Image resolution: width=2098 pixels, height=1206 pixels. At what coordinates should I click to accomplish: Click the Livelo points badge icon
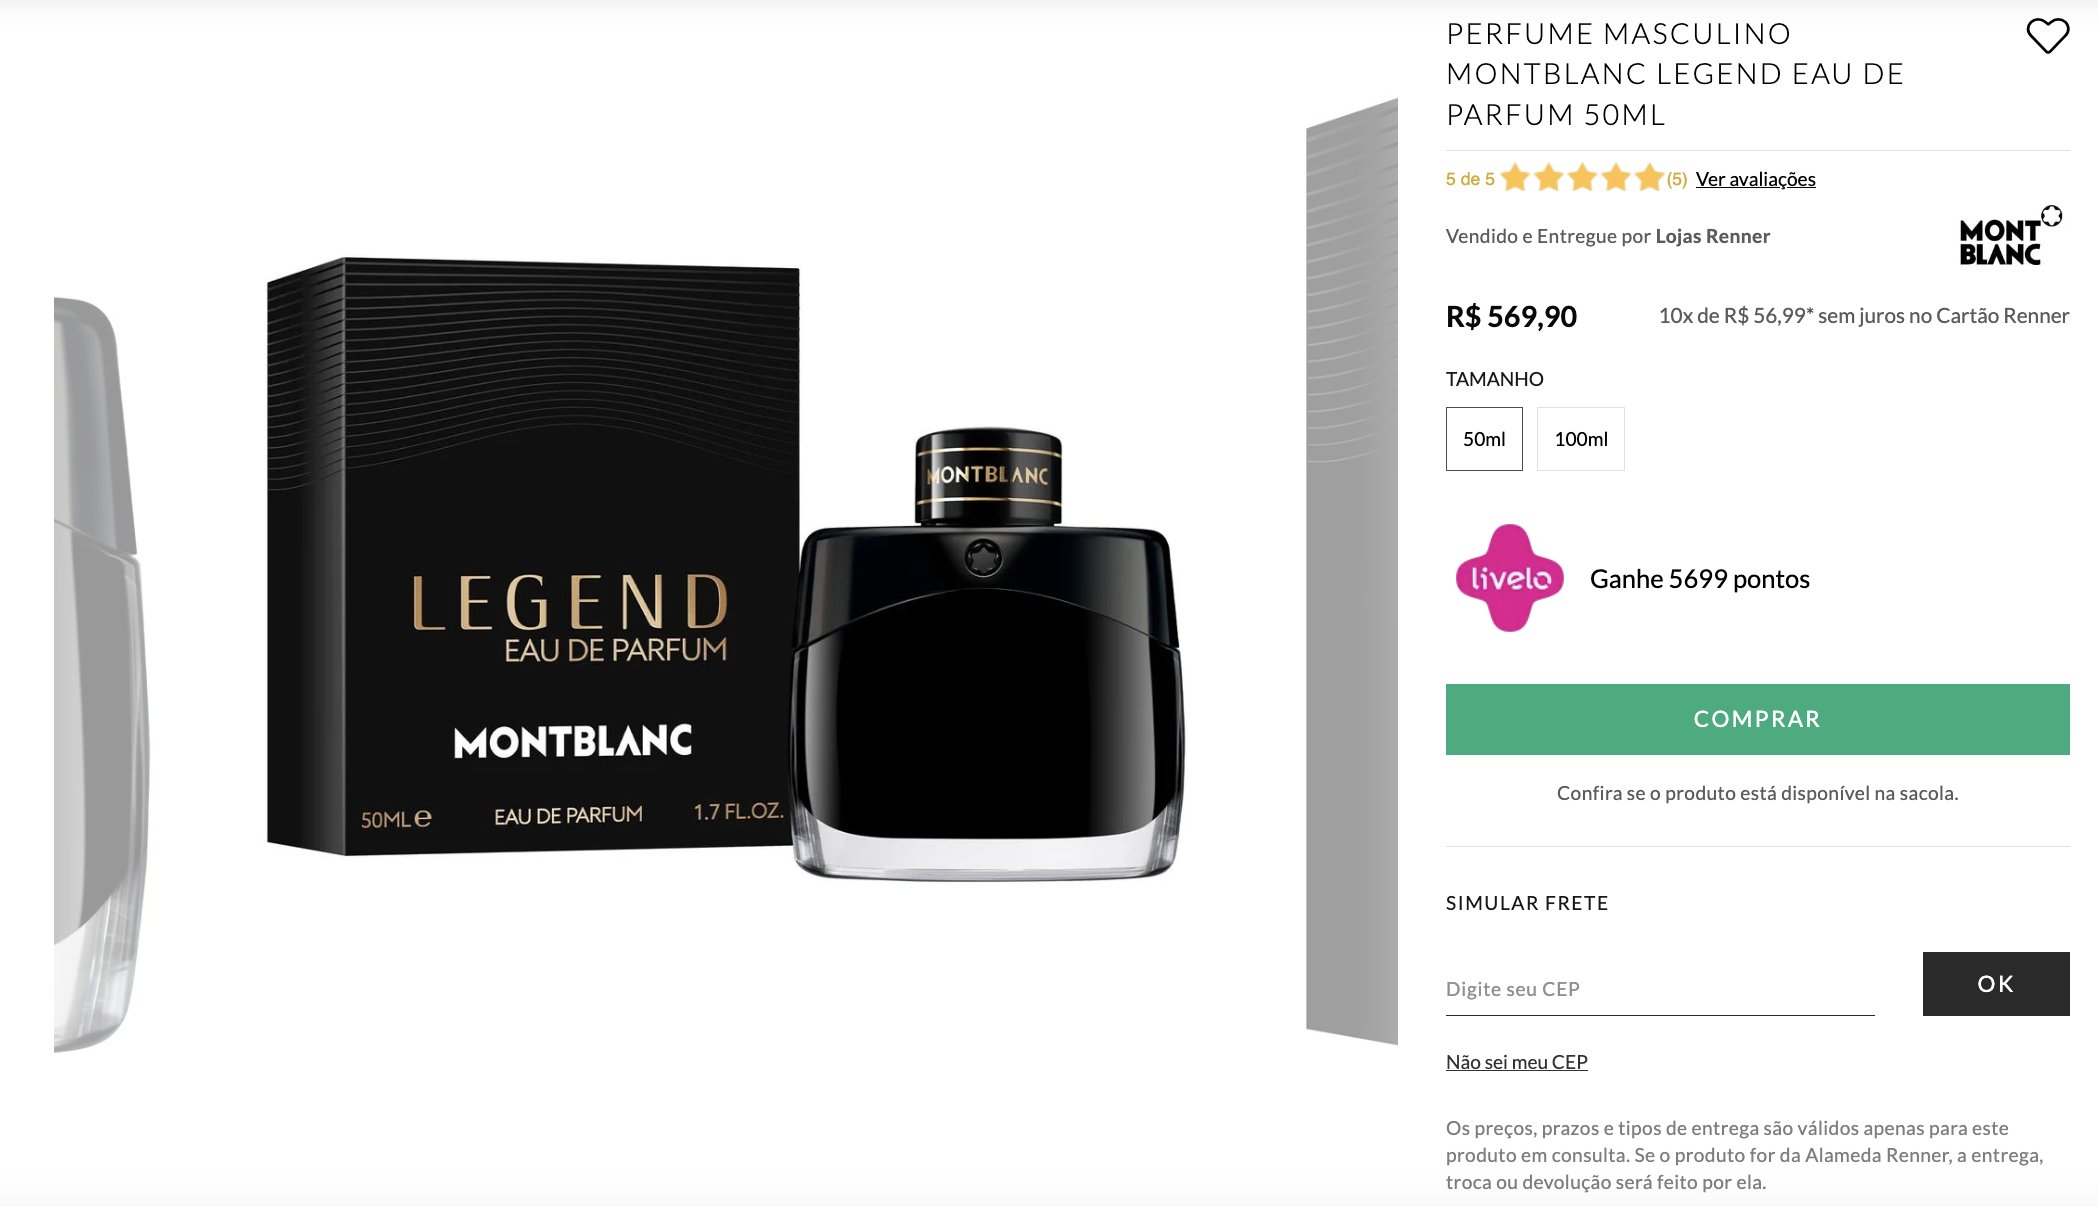coord(1509,578)
